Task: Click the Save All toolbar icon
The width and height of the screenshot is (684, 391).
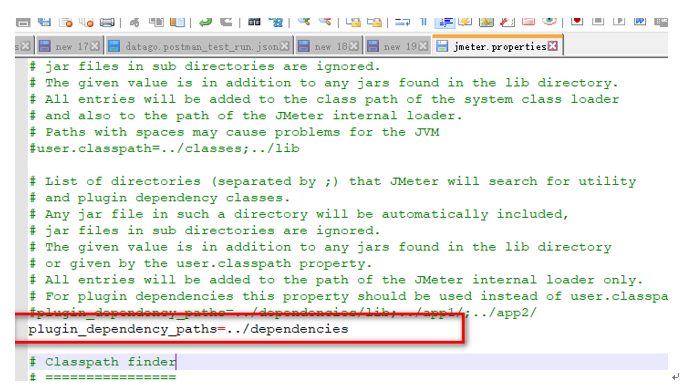Action: click(44, 22)
